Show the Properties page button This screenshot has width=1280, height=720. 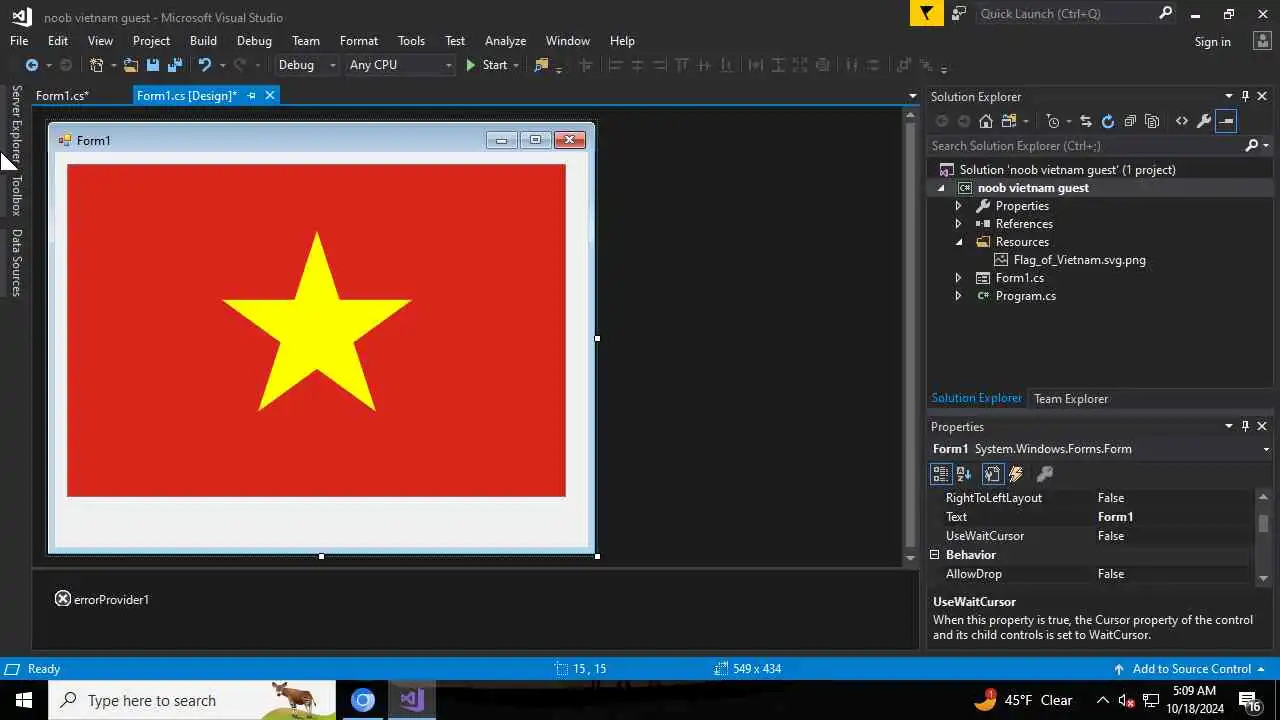pos(992,474)
